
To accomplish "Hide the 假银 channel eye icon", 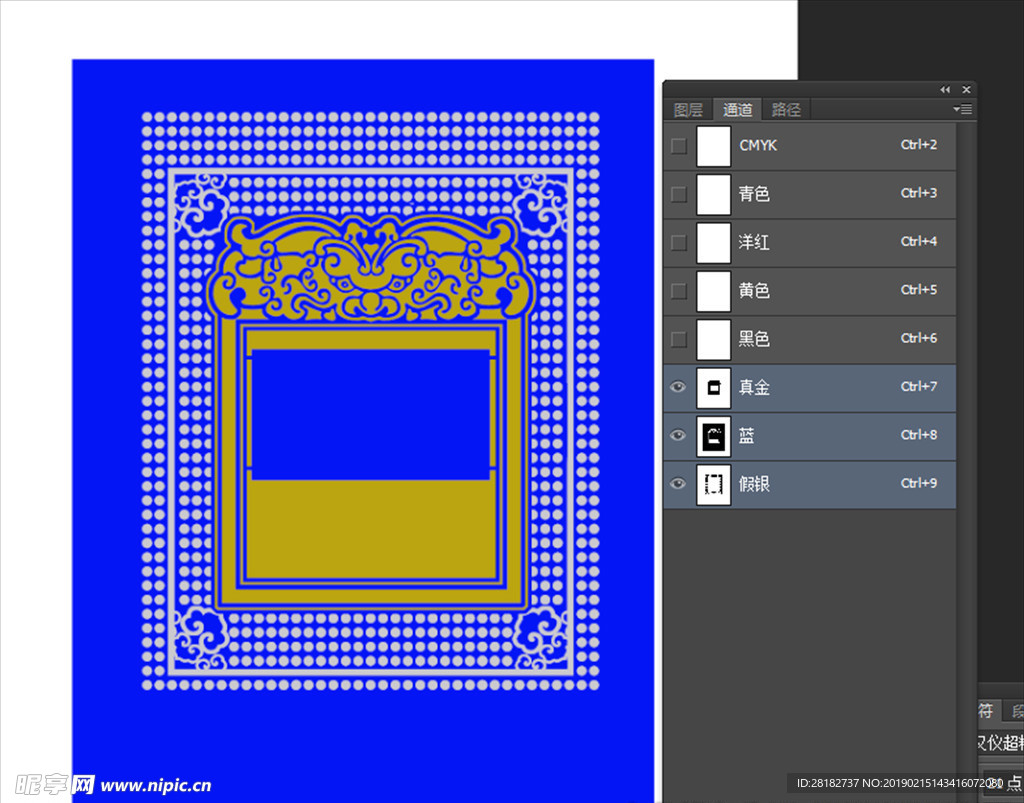I will [x=679, y=484].
